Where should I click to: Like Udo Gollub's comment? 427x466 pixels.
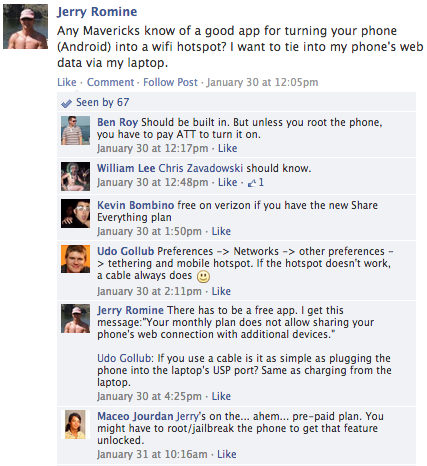[x=221, y=291]
